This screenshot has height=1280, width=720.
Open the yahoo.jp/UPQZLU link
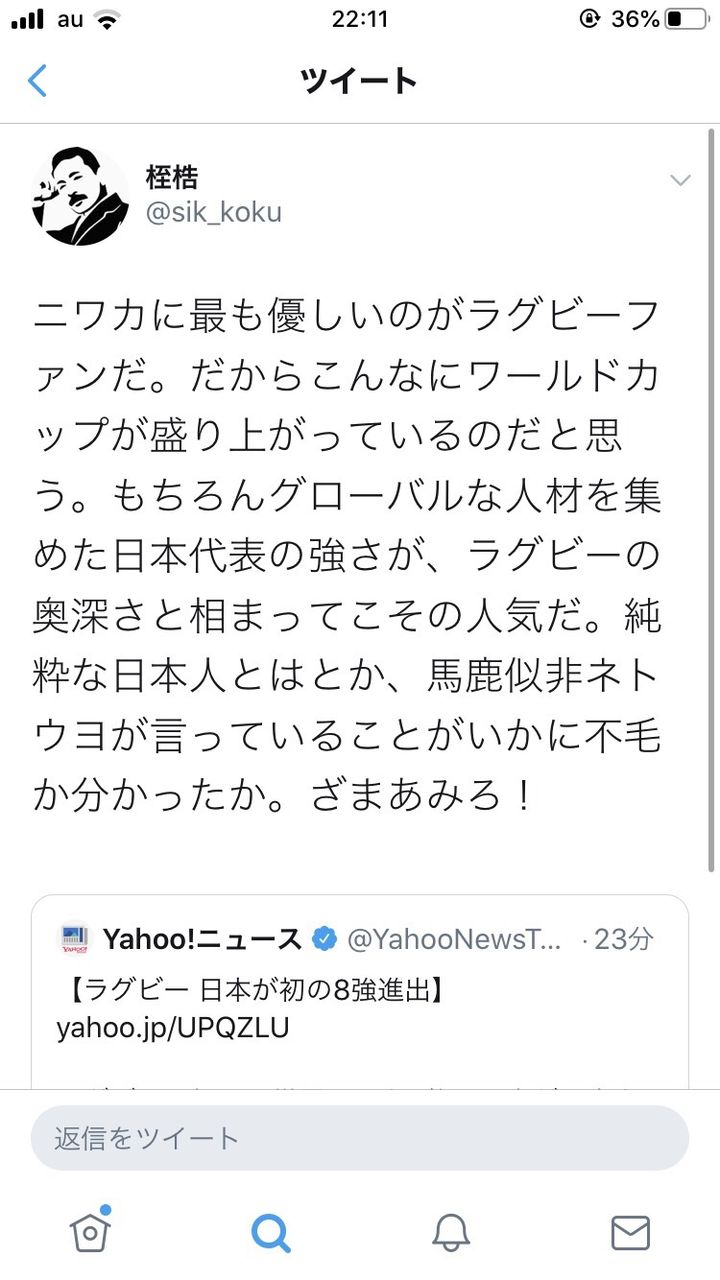[173, 1028]
